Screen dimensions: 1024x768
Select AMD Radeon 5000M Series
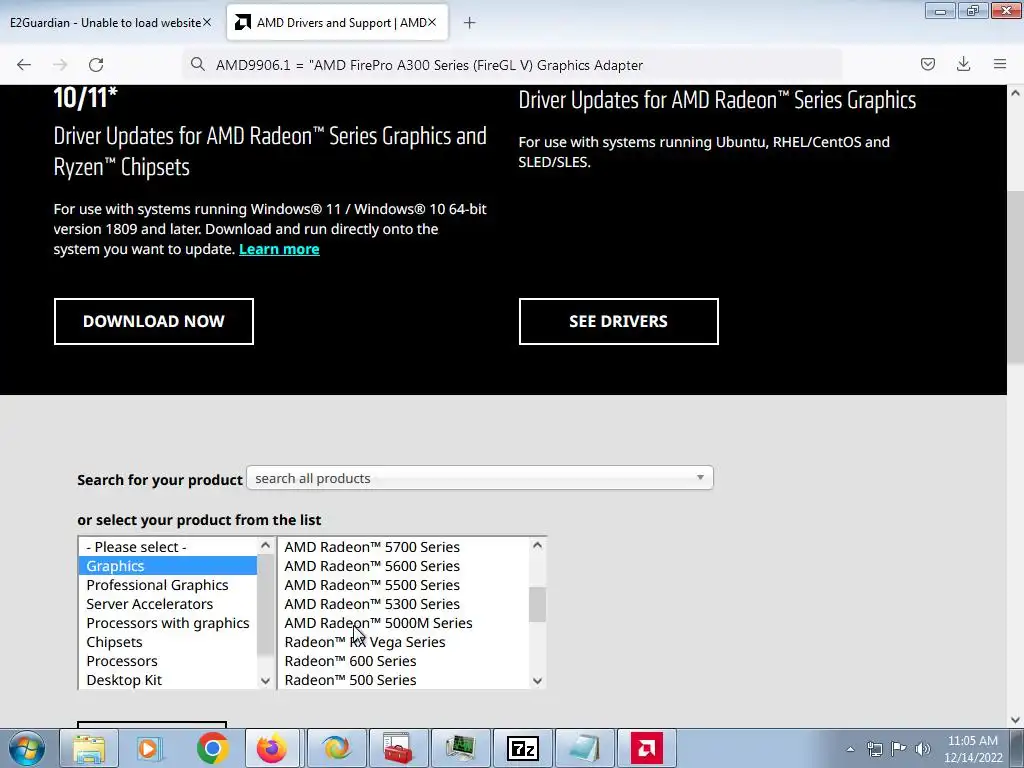coord(404,622)
